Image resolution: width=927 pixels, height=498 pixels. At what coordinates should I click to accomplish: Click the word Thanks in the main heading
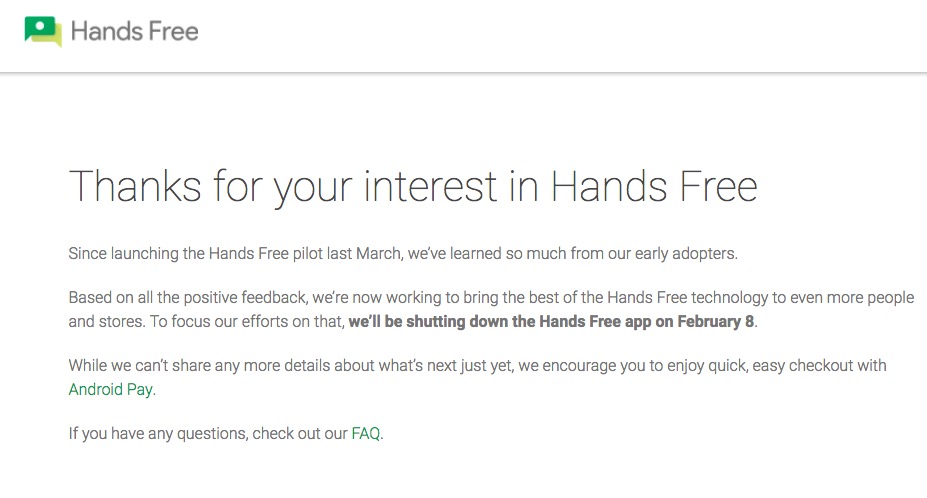[130, 187]
